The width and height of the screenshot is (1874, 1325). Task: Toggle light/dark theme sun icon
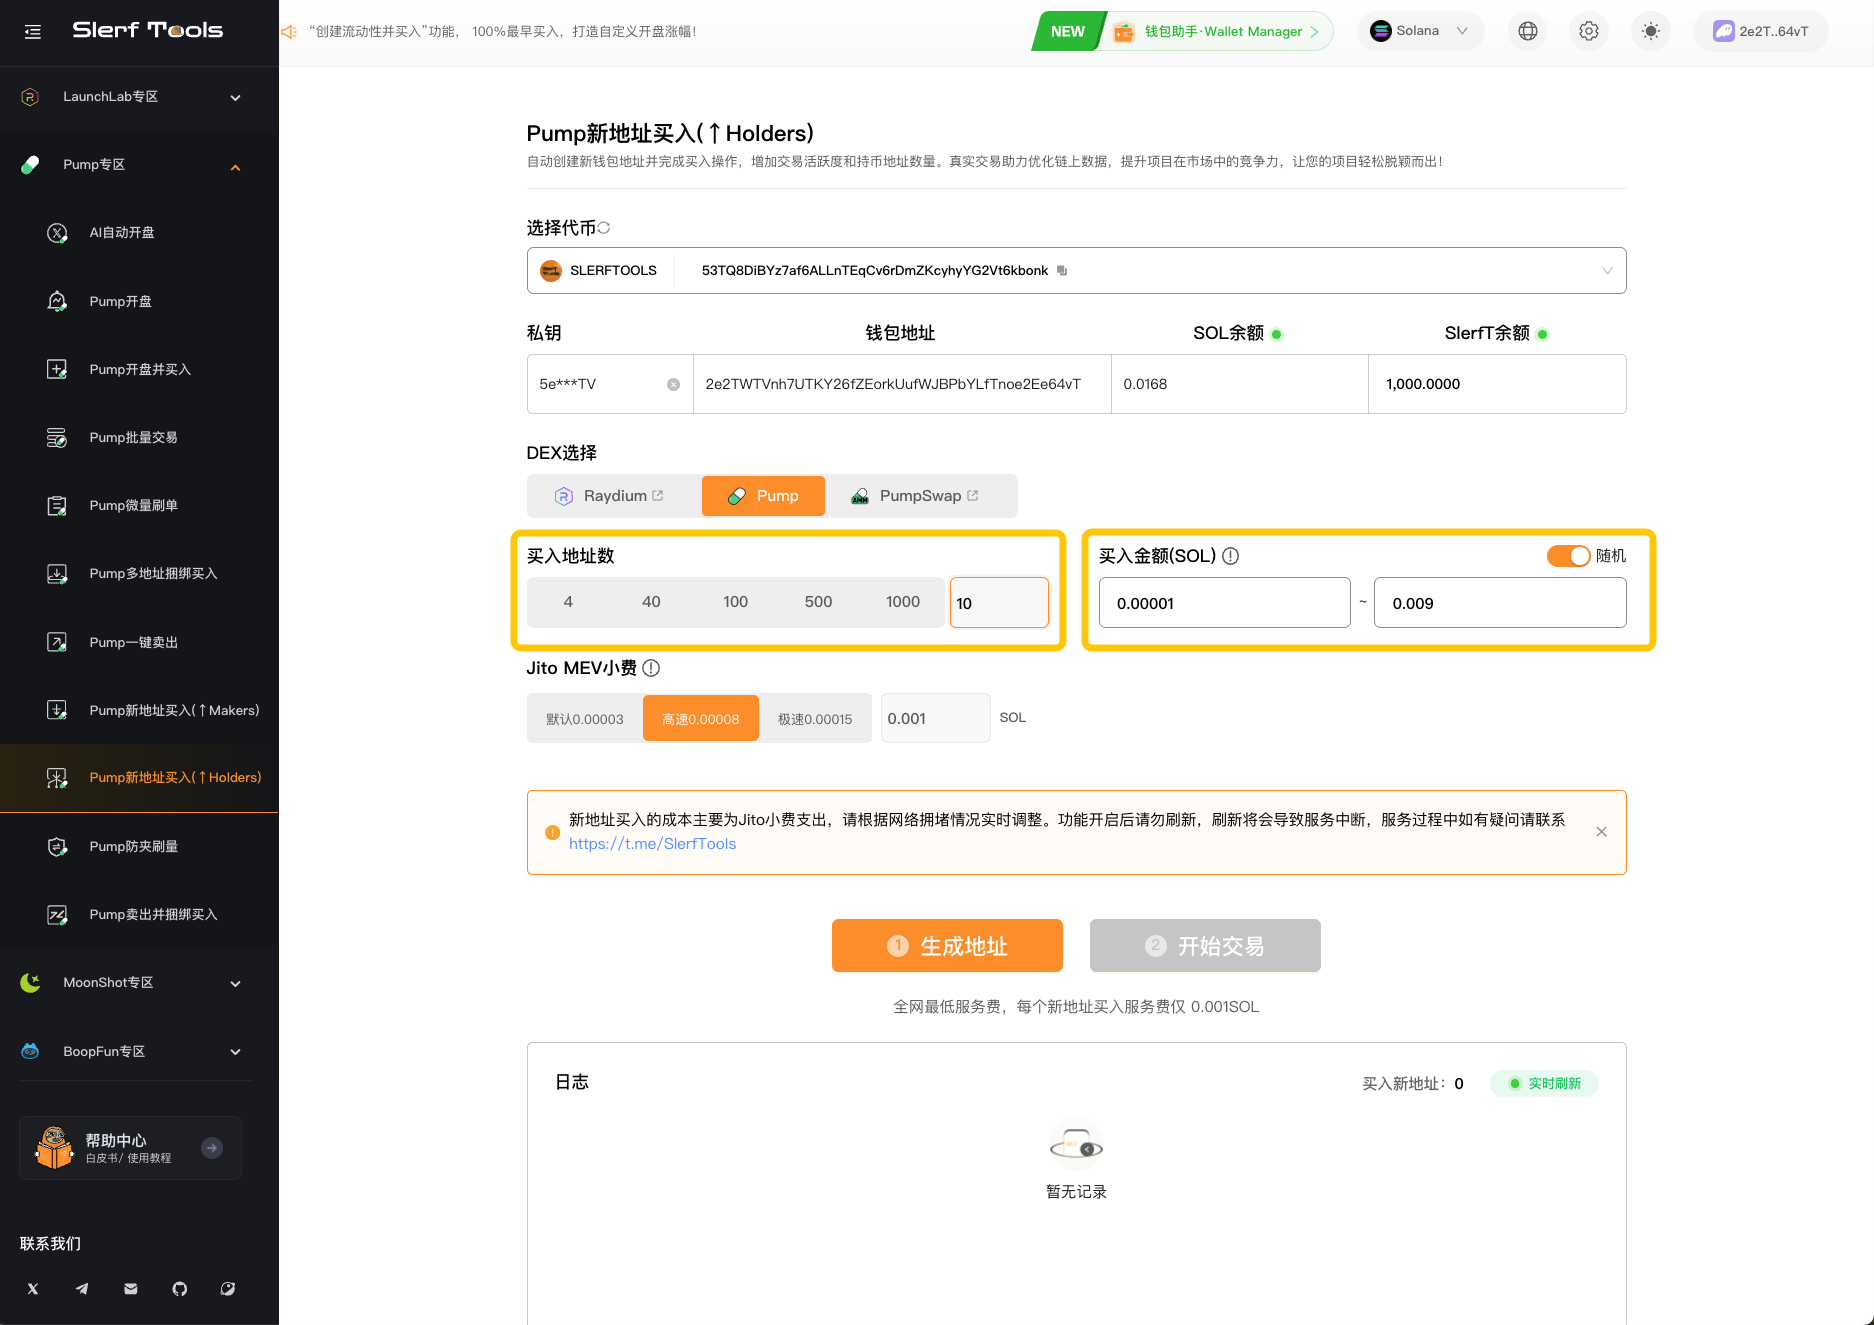click(1650, 31)
